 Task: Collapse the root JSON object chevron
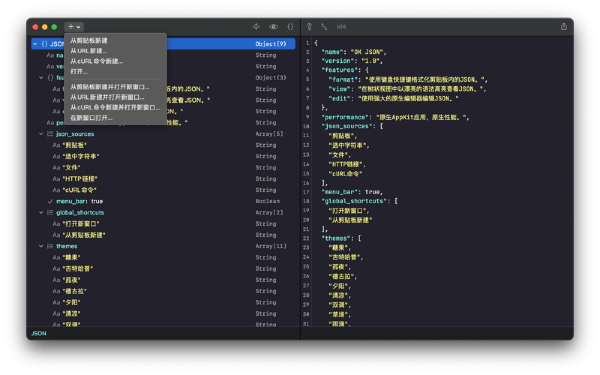click(x=35, y=44)
